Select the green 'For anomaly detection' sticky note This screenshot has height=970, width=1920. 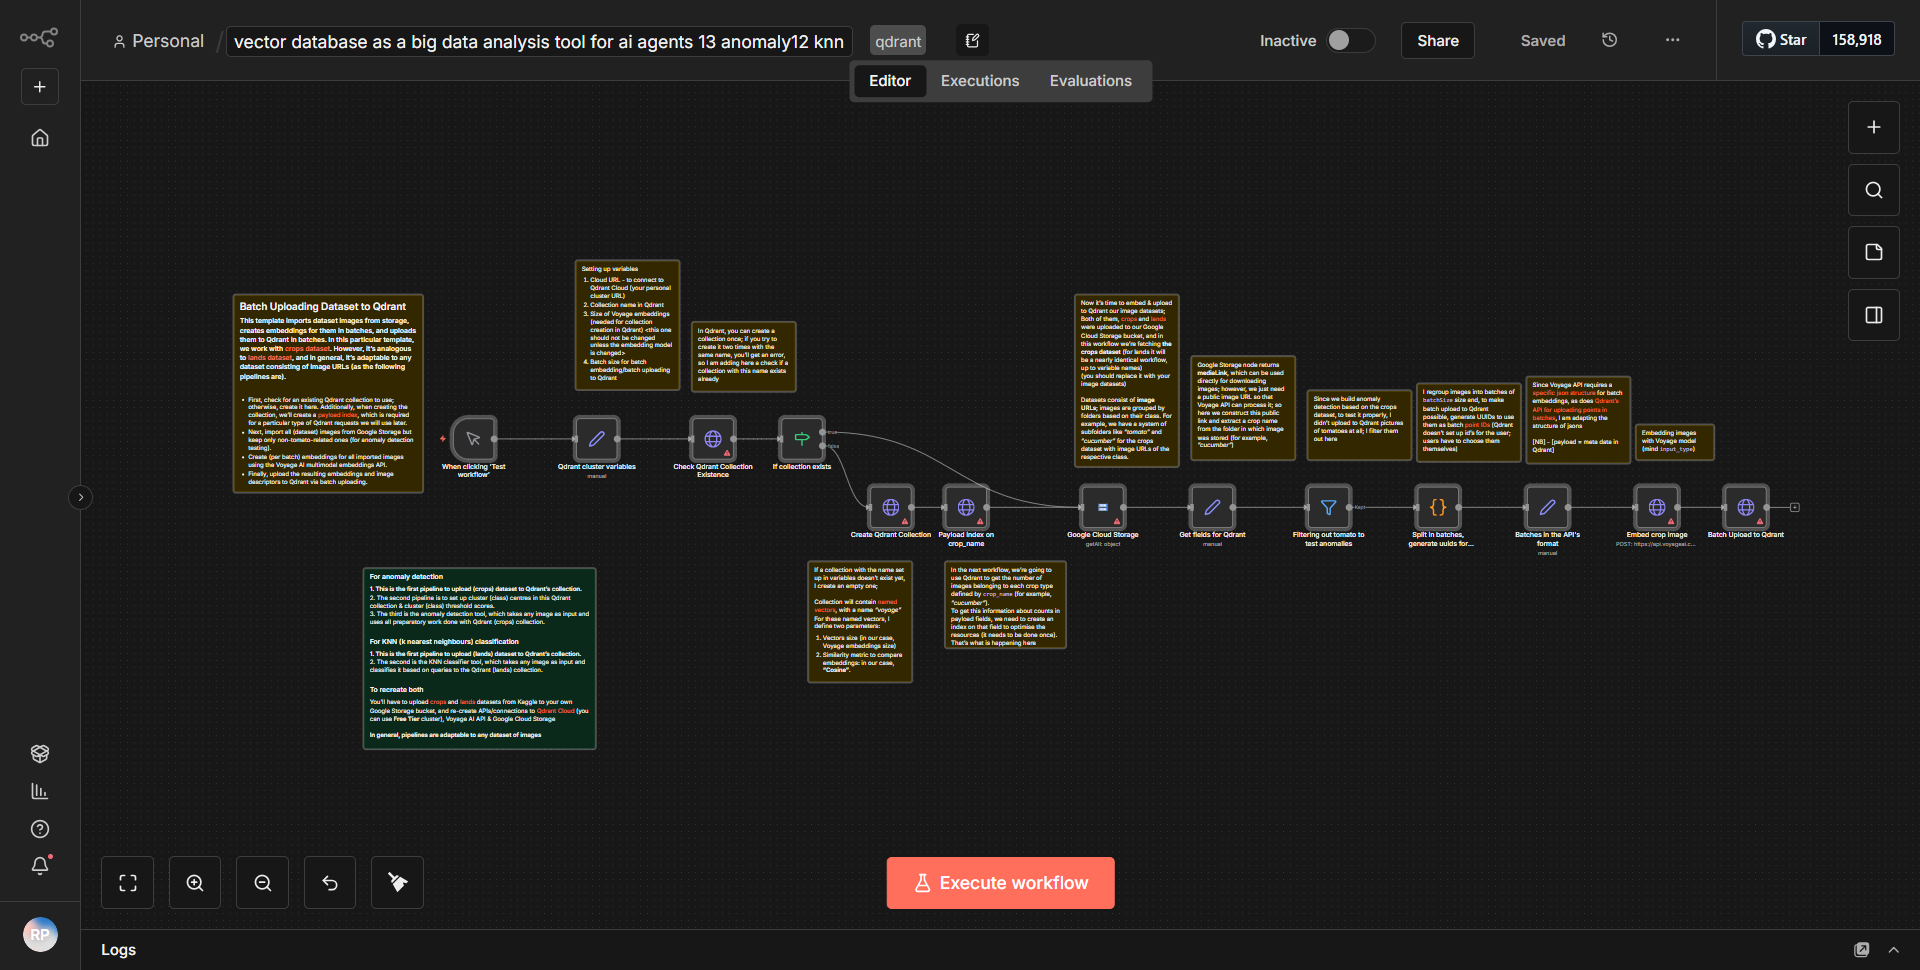479,658
